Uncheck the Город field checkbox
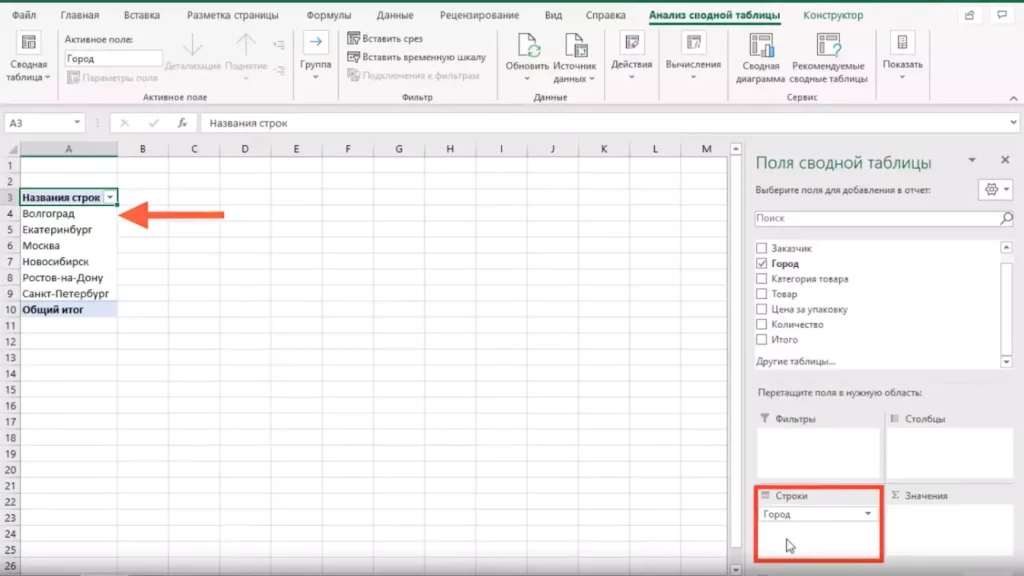Screen dimensions: 1024x576 (762, 264)
